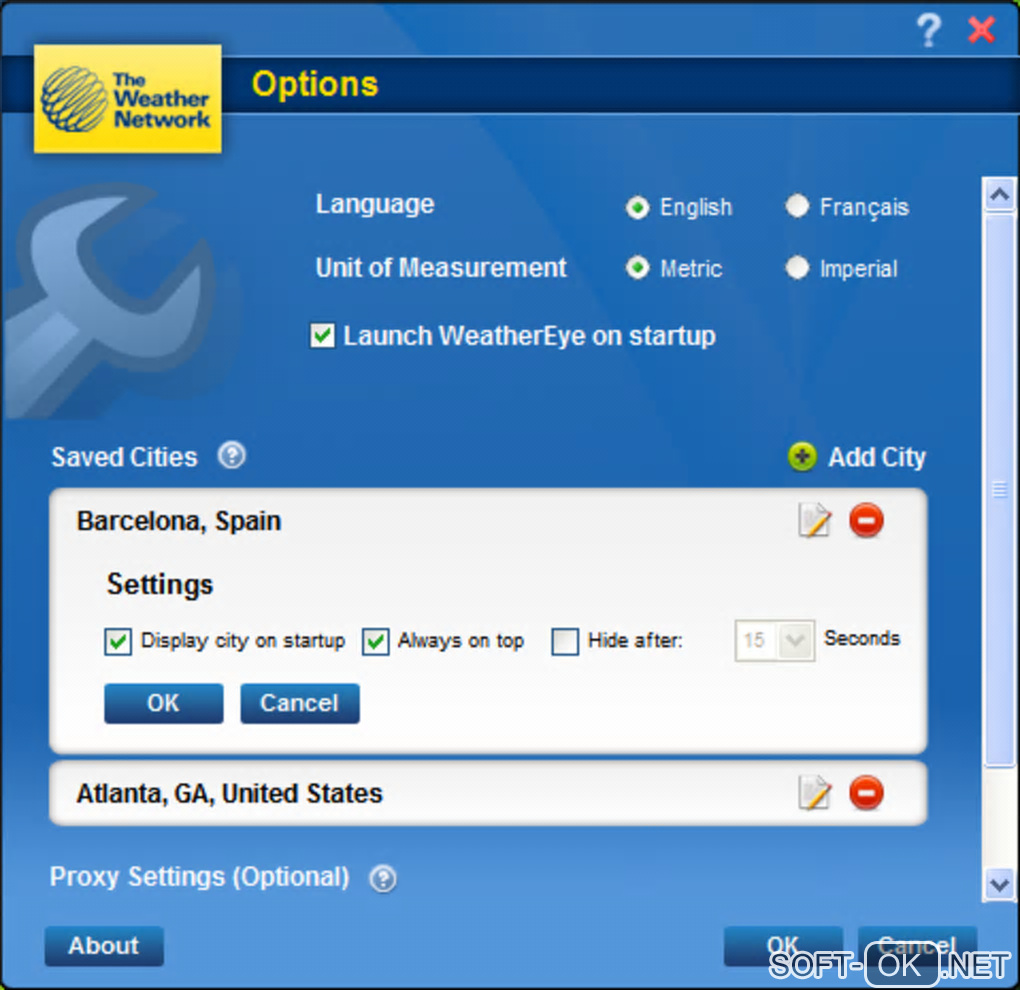
Task: Click scrollbar down arrow
Action: [x=999, y=885]
